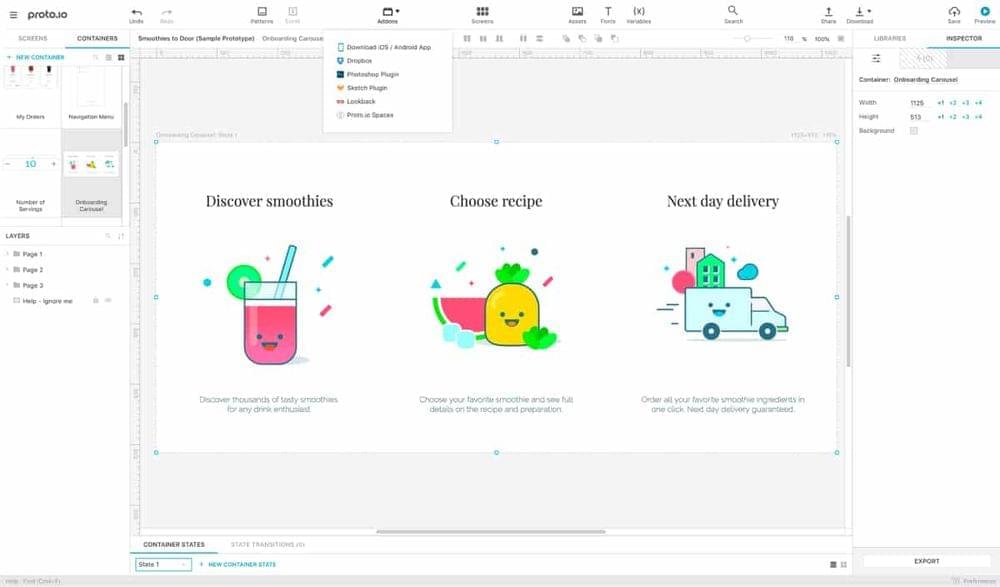
Task: Click the Height value field
Action: tap(916, 117)
